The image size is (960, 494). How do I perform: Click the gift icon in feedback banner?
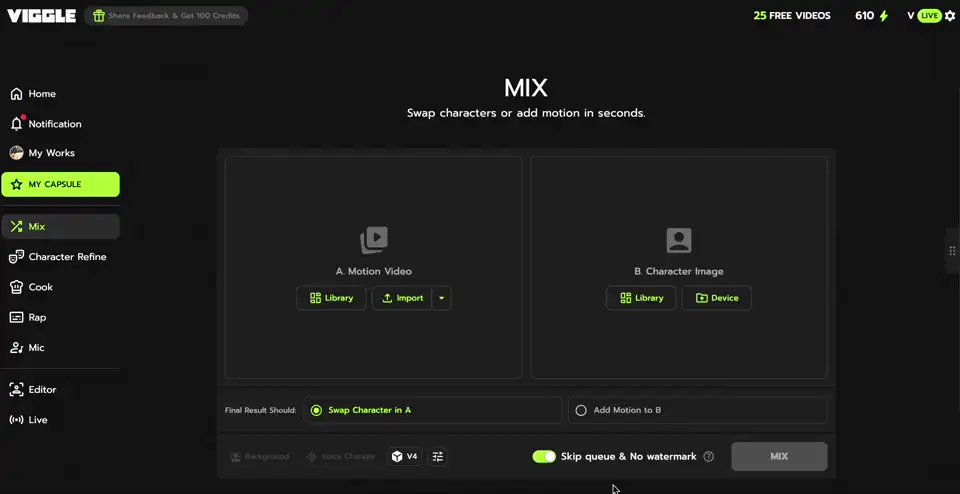(99, 16)
